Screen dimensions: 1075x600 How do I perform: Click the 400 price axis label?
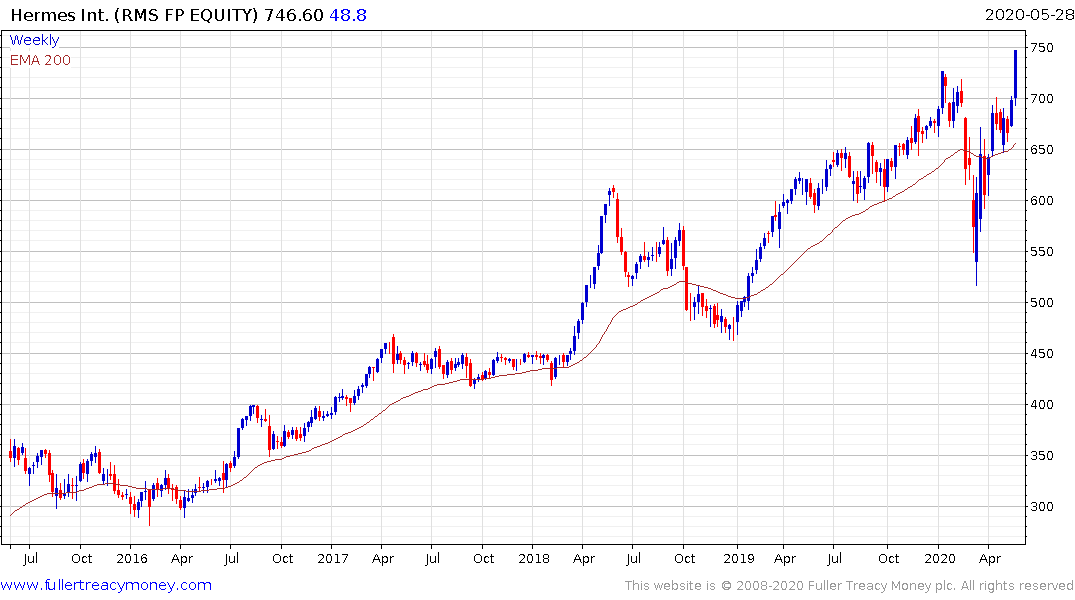pos(1041,405)
